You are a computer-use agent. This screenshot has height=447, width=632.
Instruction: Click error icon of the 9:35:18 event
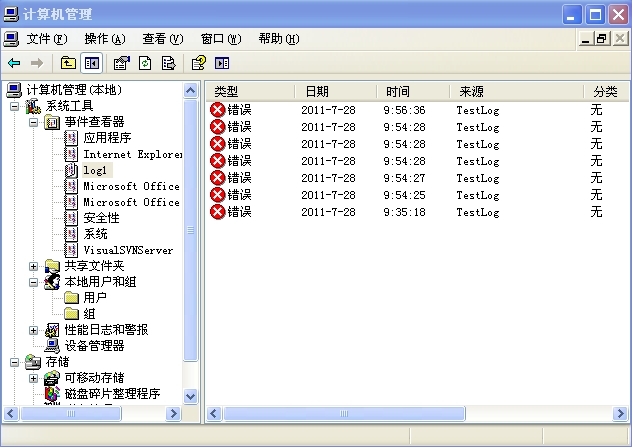(217, 212)
